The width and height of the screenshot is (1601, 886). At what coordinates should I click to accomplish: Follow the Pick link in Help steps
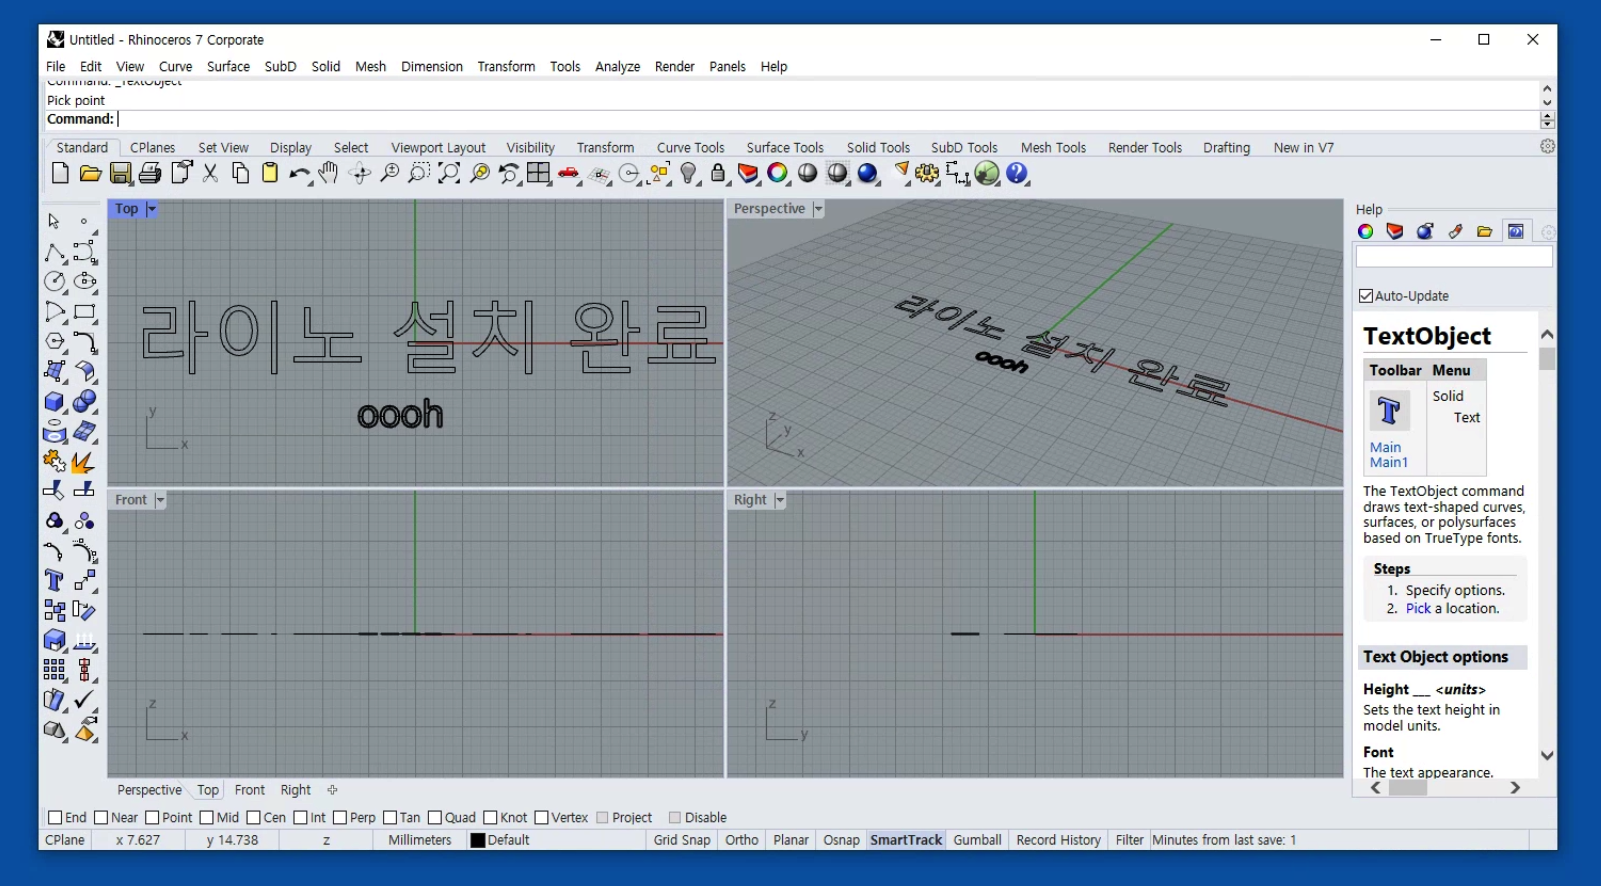[x=1418, y=608]
